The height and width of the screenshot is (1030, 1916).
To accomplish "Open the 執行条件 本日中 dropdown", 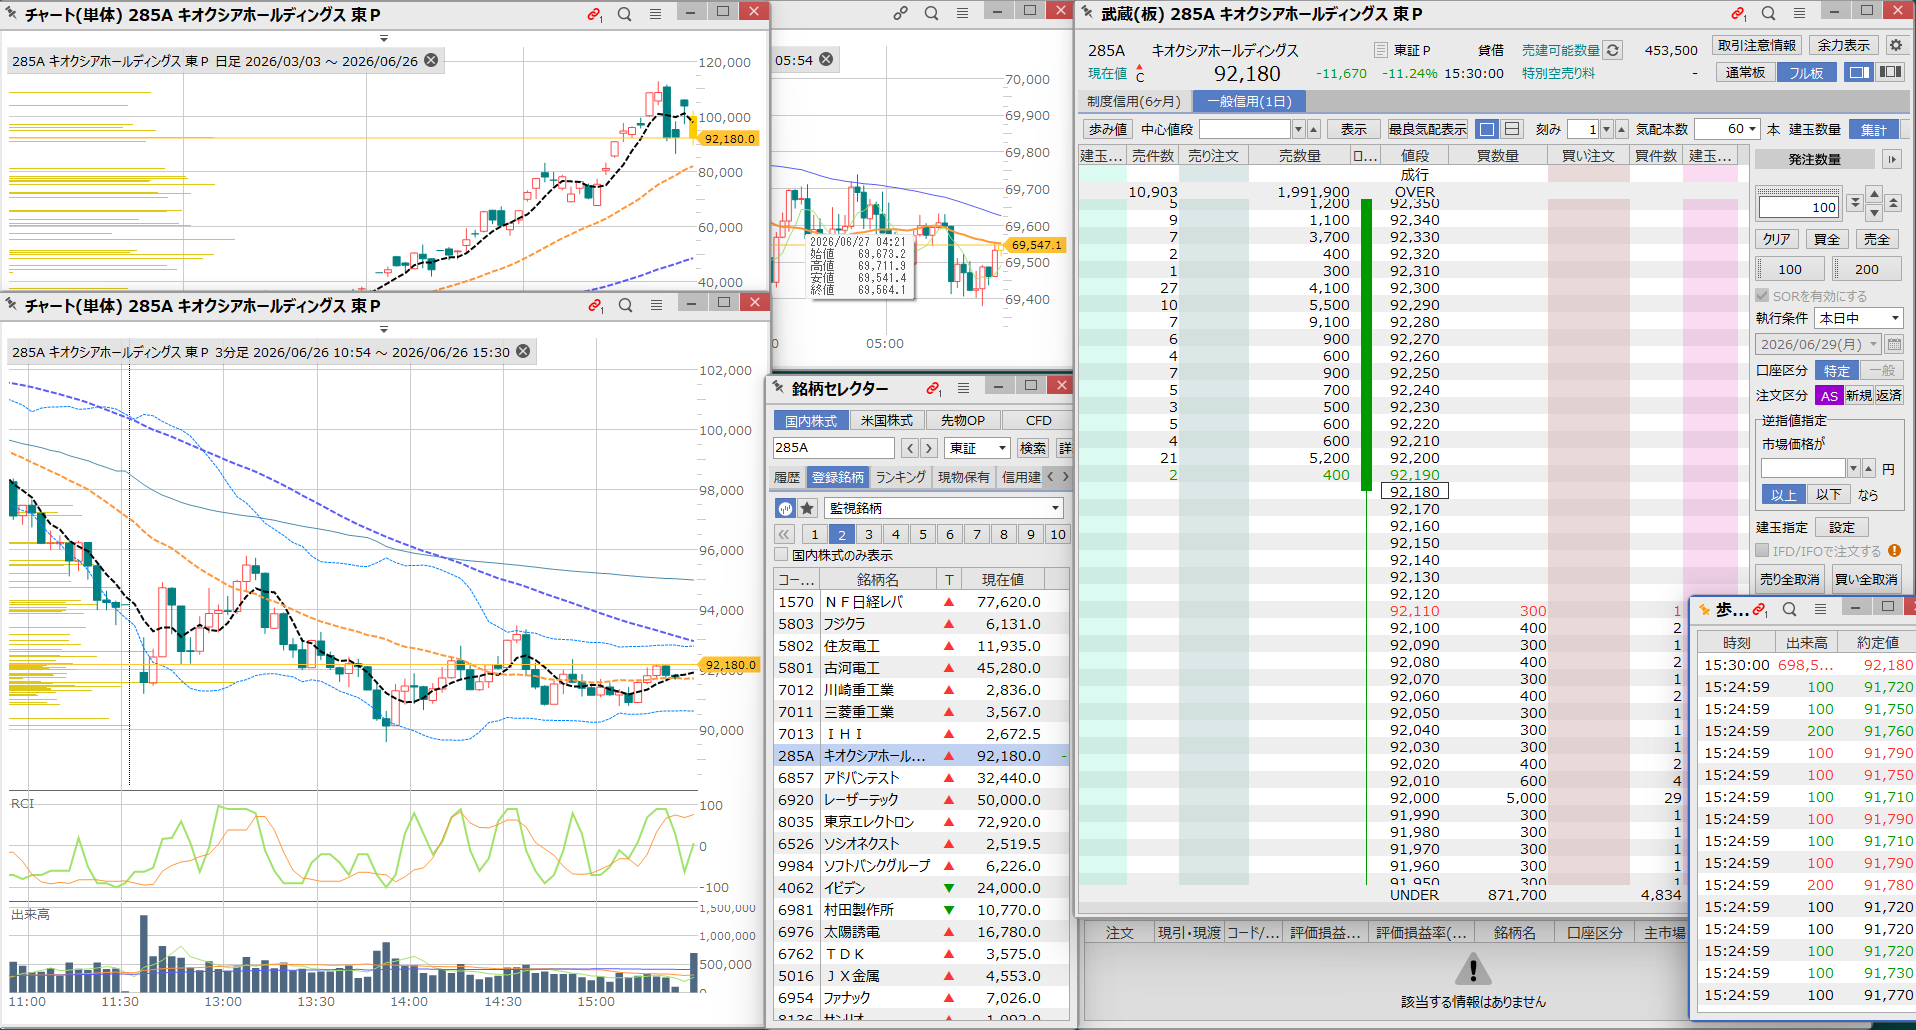I will 1859,318.
